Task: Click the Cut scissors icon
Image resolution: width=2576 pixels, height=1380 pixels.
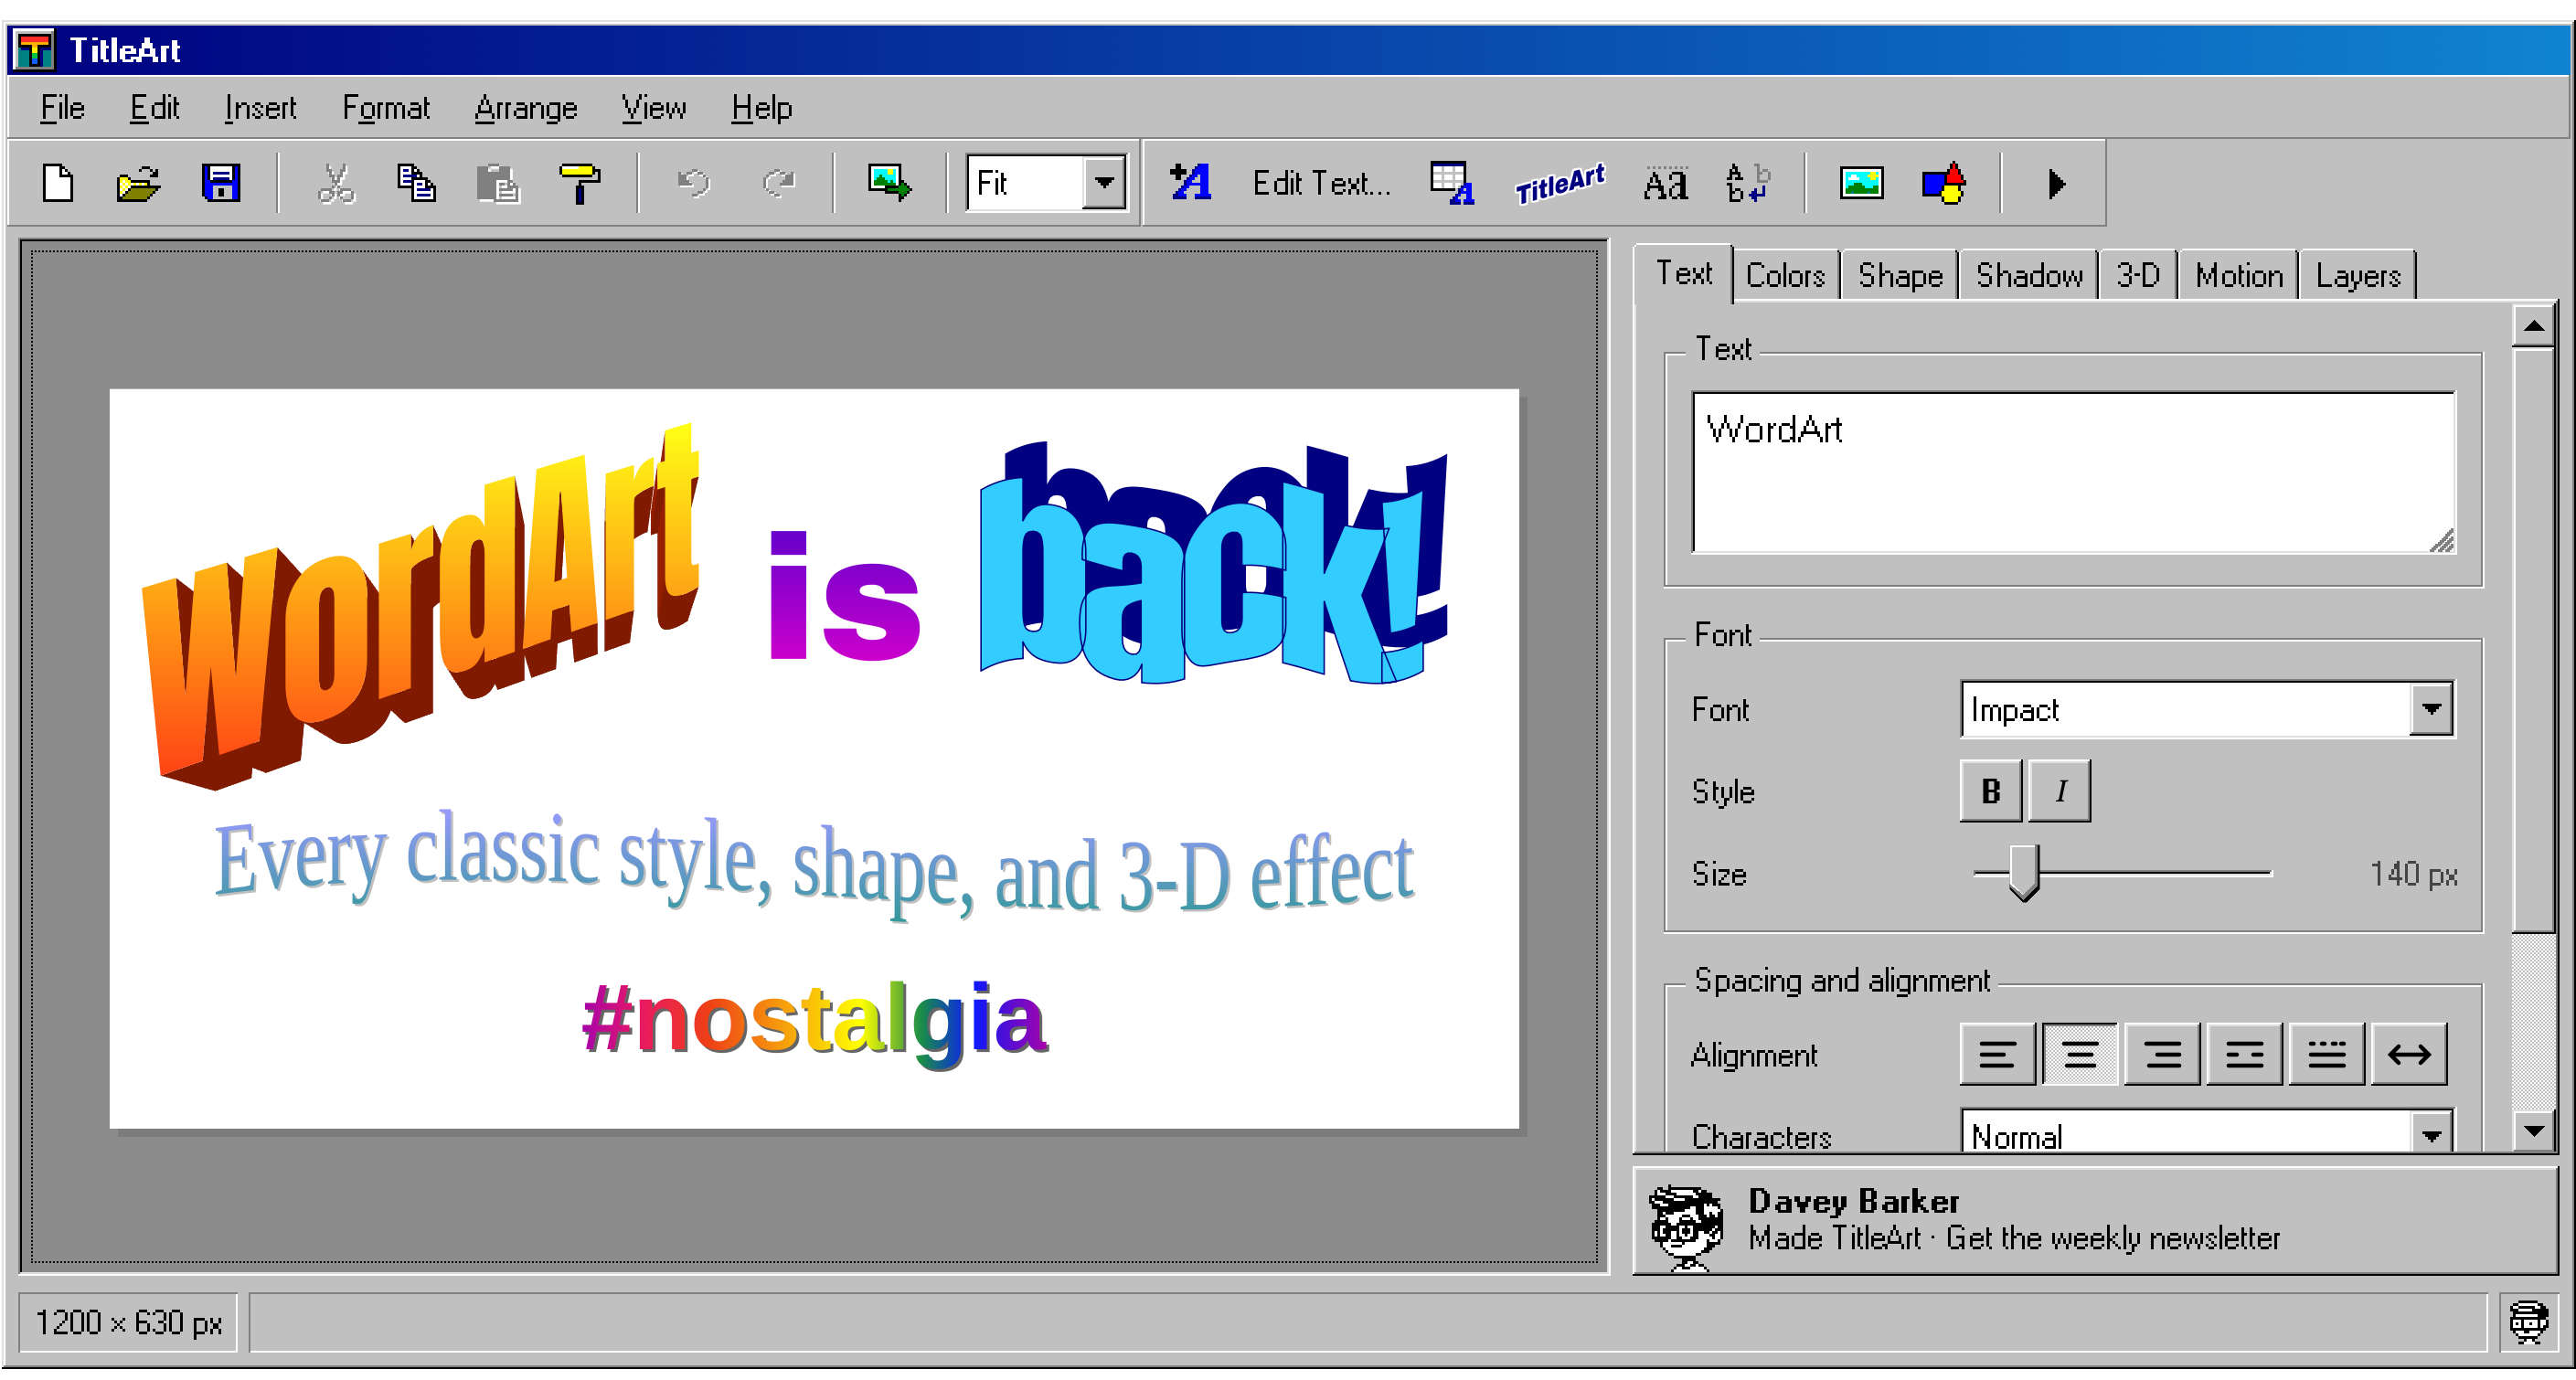Action: click(x=336, y=183)
